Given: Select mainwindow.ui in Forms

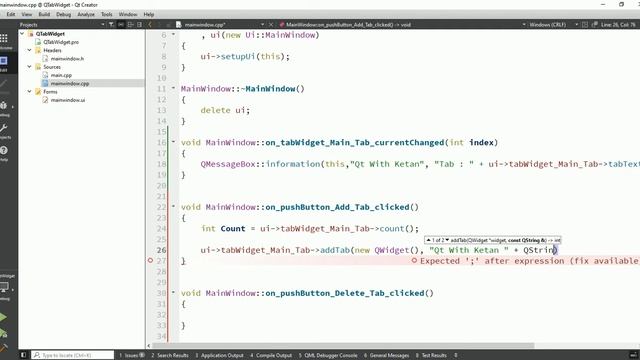Looking at the screenshot, I should [x=68, y=100].
